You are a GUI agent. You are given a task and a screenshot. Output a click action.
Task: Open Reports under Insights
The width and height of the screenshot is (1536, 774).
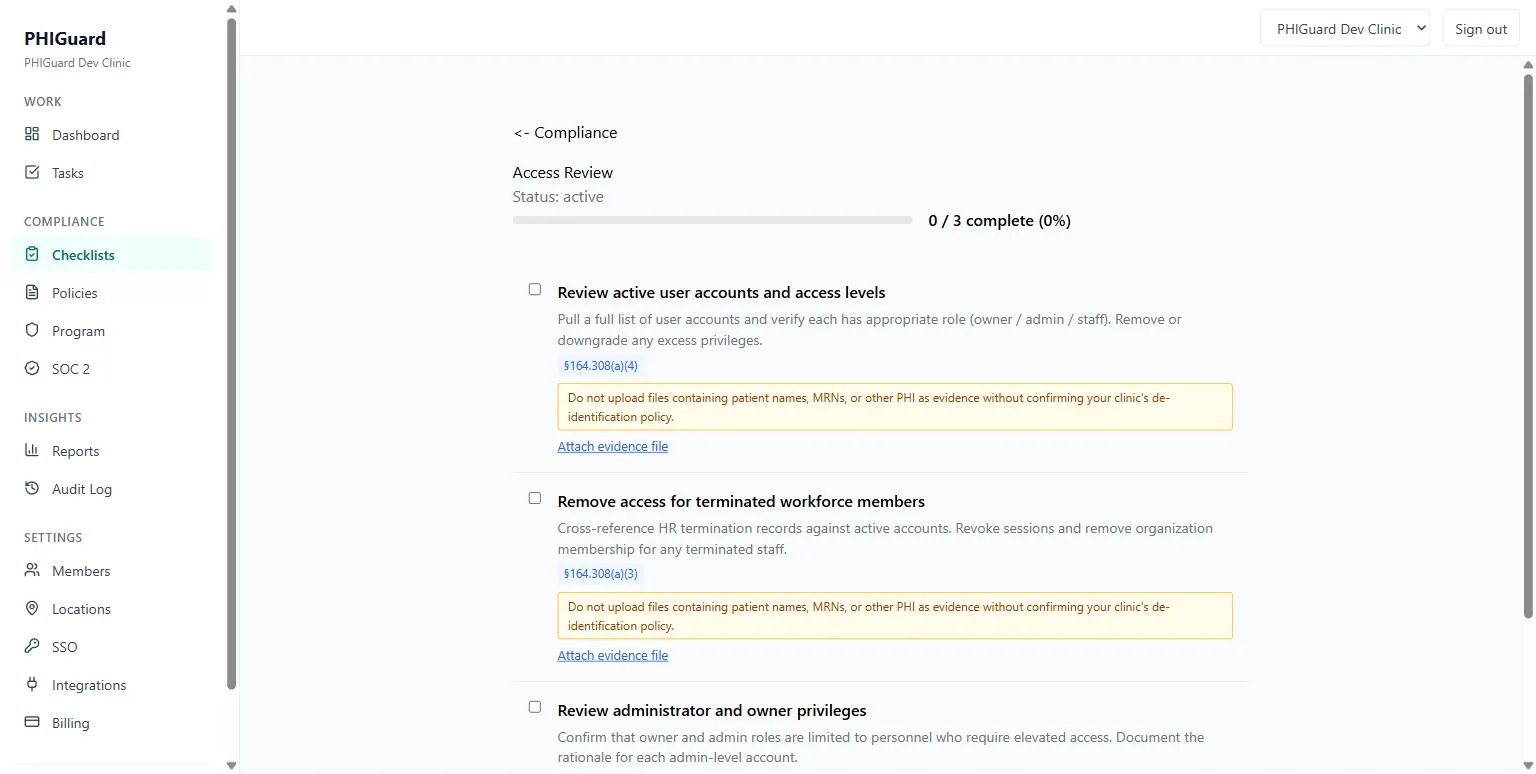coord(112,451)
